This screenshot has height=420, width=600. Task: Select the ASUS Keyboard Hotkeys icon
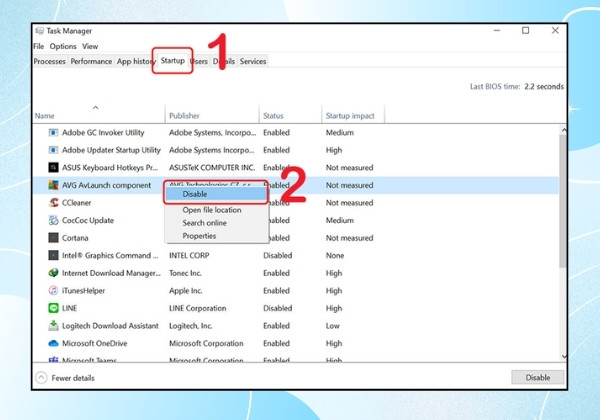pos(53,168)
